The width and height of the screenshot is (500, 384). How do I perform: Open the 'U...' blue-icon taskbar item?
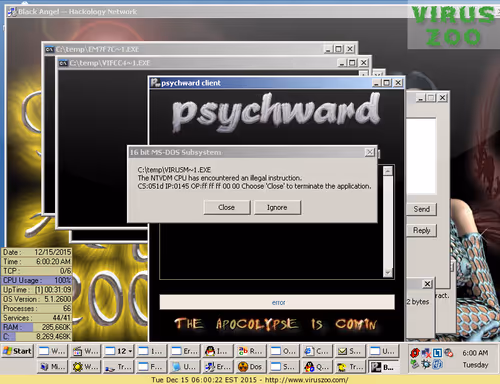pyautogui.click(x=184, y=367)
